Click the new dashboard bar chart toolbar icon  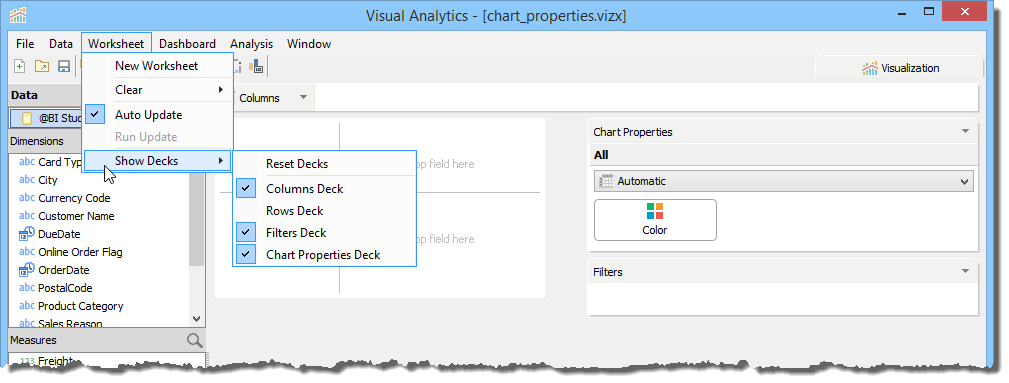(256, 66)
